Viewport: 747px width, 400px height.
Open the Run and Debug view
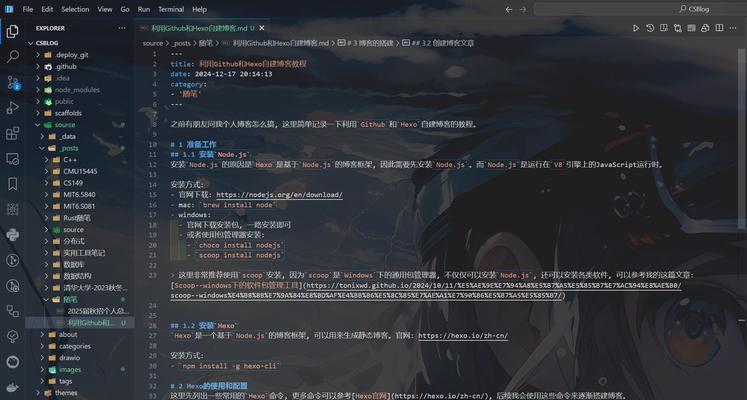coord(13,108)
